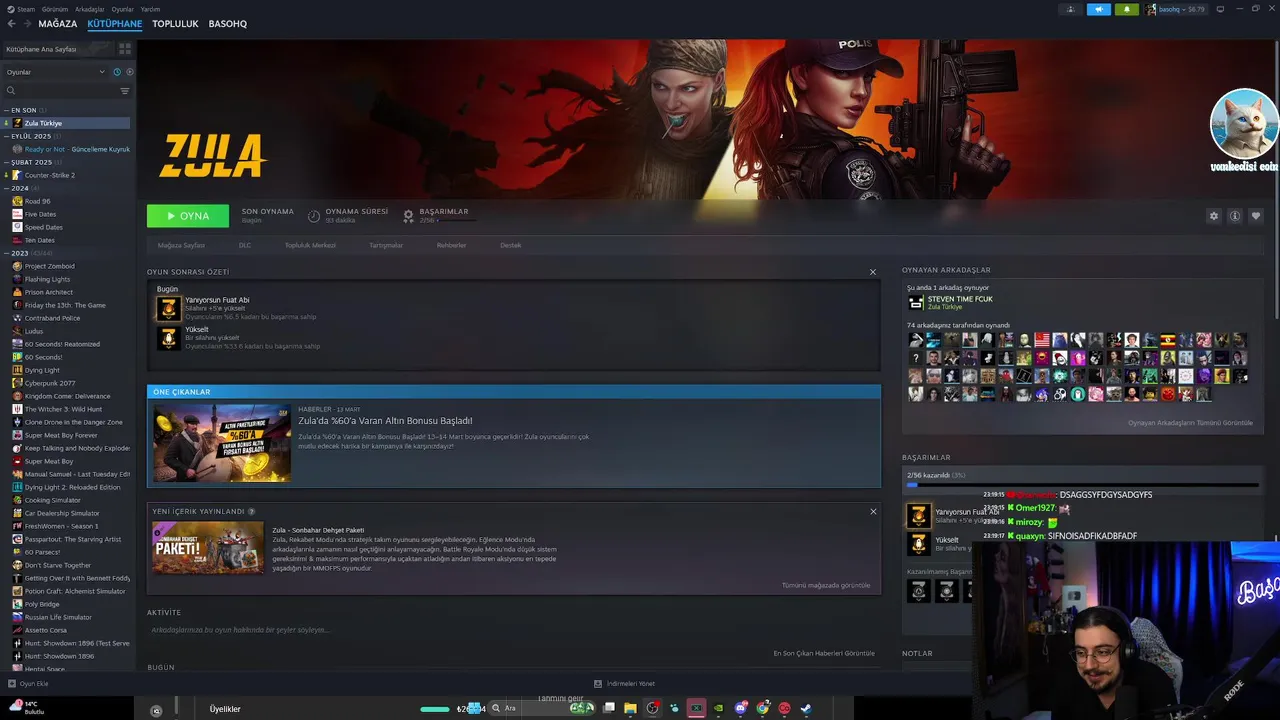Go to the MAĞAZA tab
The height and width of the screenshot is (720, 1280).
coord(57,24)
